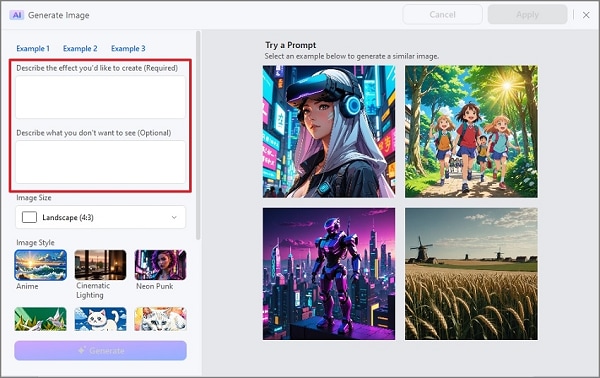
Task: Click the Apply button
Action: pos(527,15)
